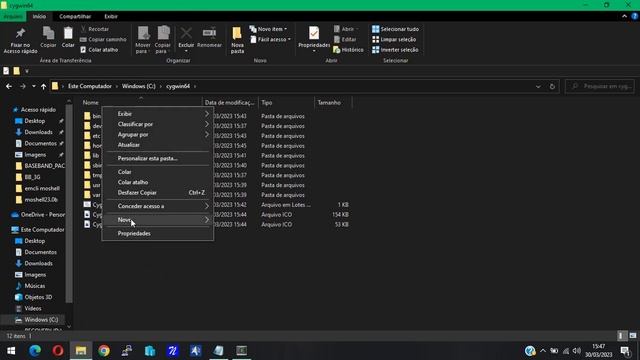Click Selecionar tudo
The height and width of the screenshot is (360, 640).
pyautogui.click(x=395, y=29)
